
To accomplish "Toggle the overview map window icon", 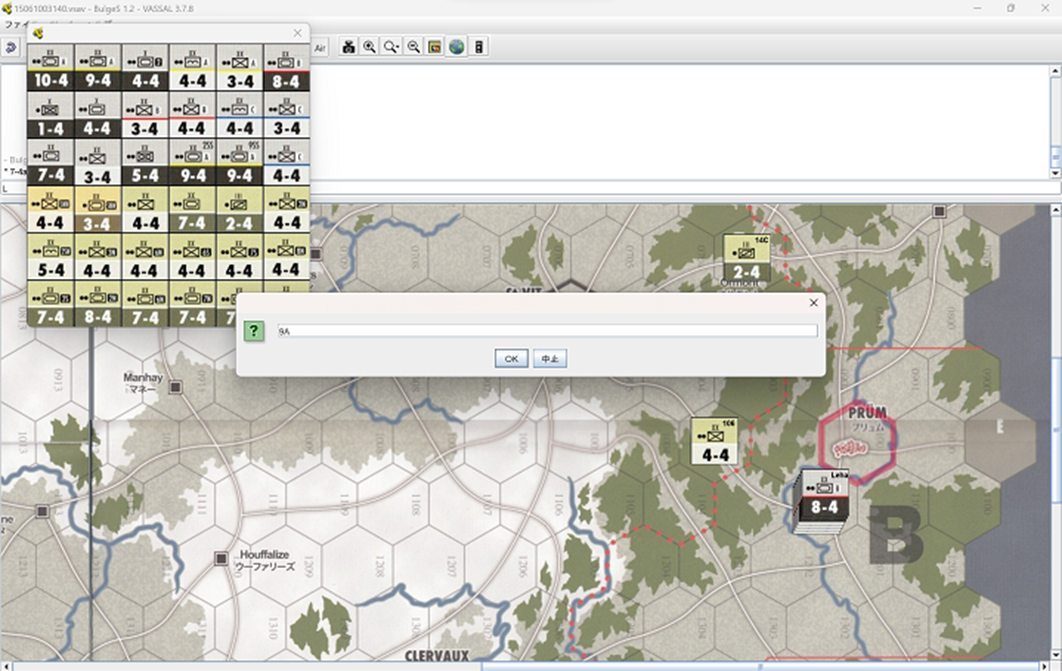I will pos(435,47).
